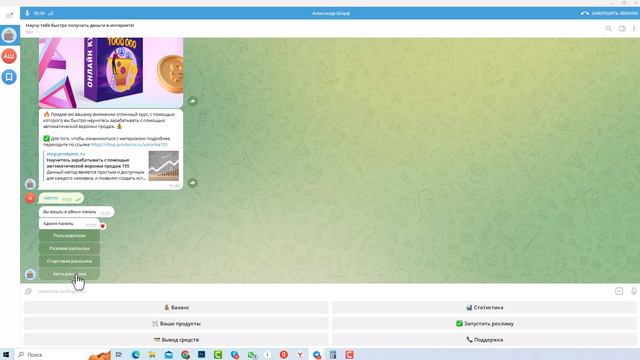
Task: Open the three-dot chat options menu
Action: (634, 29)
